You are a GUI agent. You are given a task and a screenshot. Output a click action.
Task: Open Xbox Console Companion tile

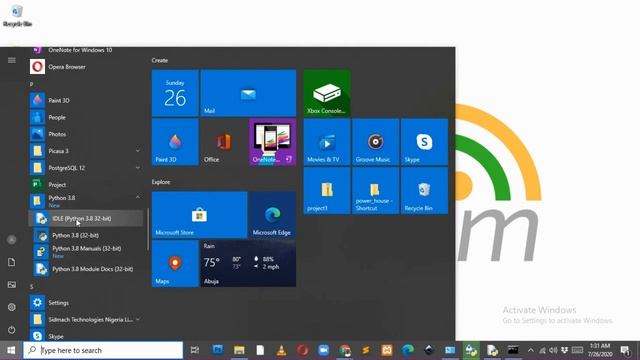(327, 93)
